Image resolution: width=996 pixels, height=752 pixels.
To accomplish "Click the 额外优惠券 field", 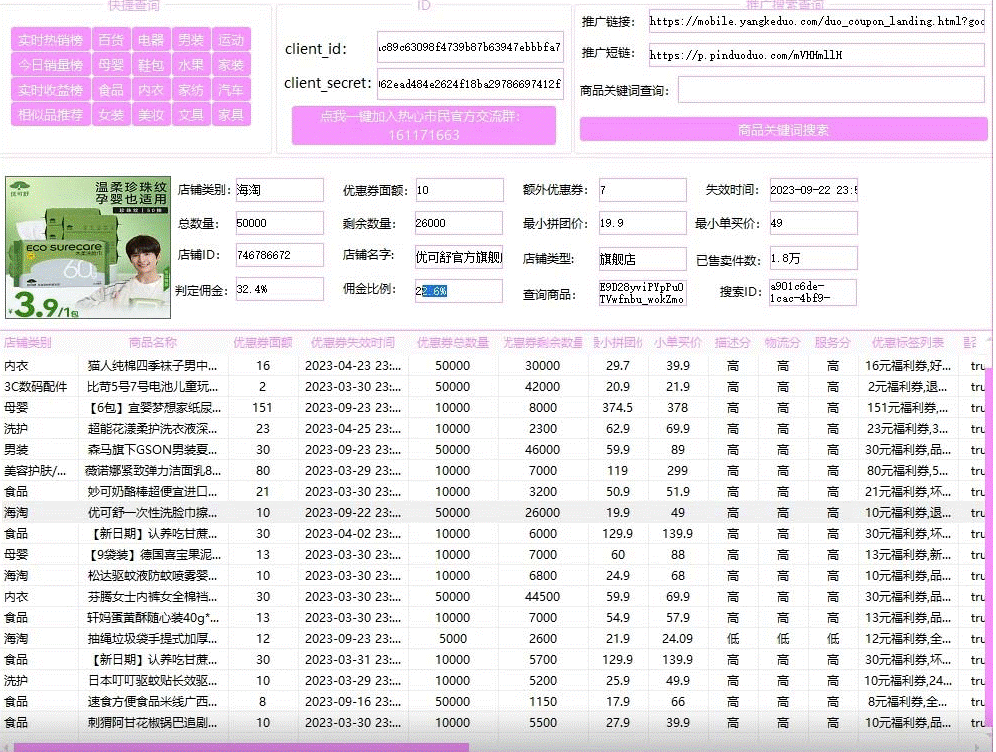I will point(642,190).
